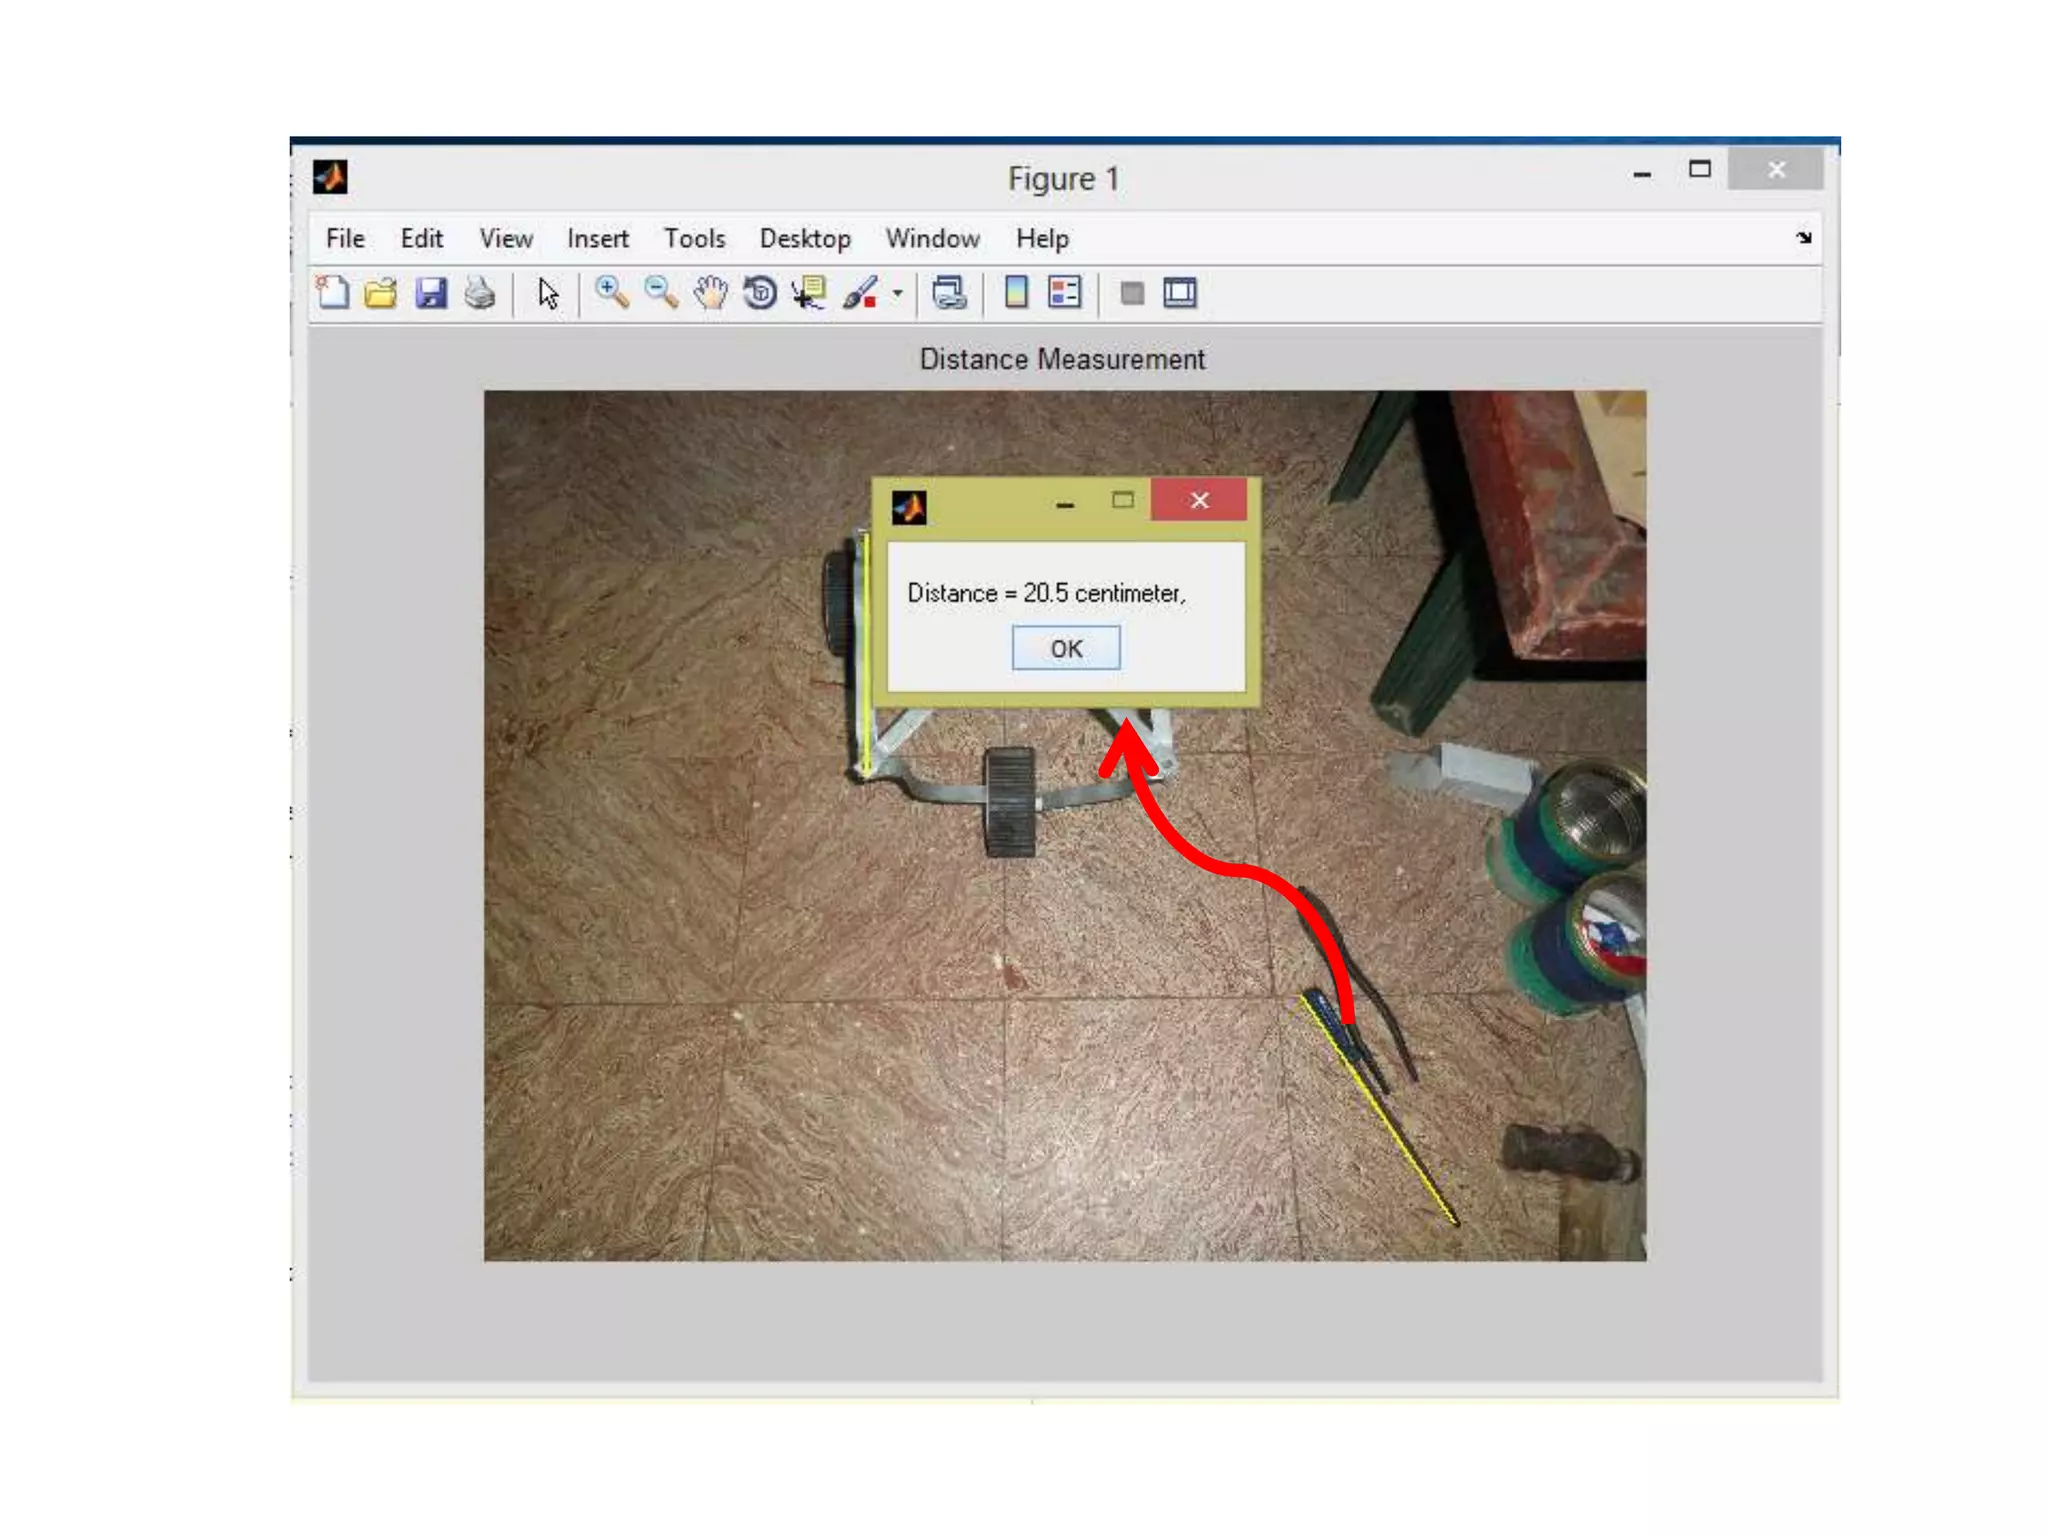Screen dimensions: 2048x1536
Task: Activate the Zoom Out magnifier tool
Action: [x=661, y=293]
